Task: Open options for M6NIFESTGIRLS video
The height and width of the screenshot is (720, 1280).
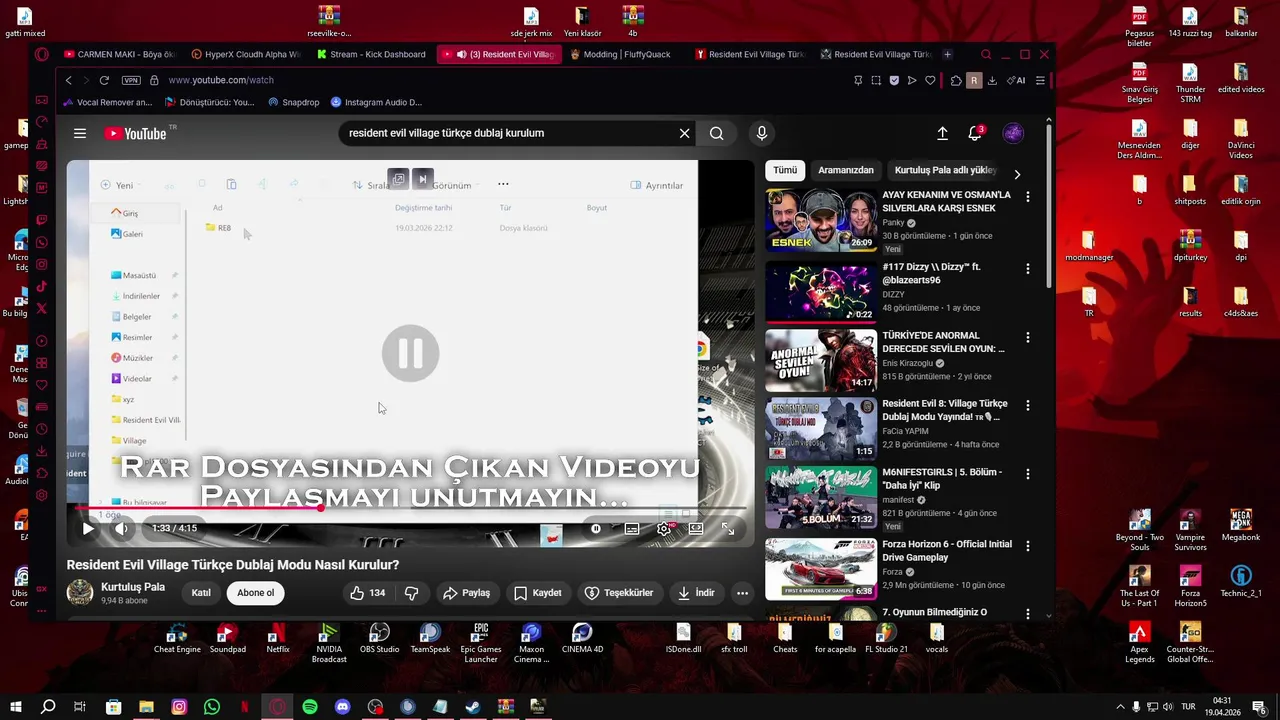Action: tap(1027, 474)
